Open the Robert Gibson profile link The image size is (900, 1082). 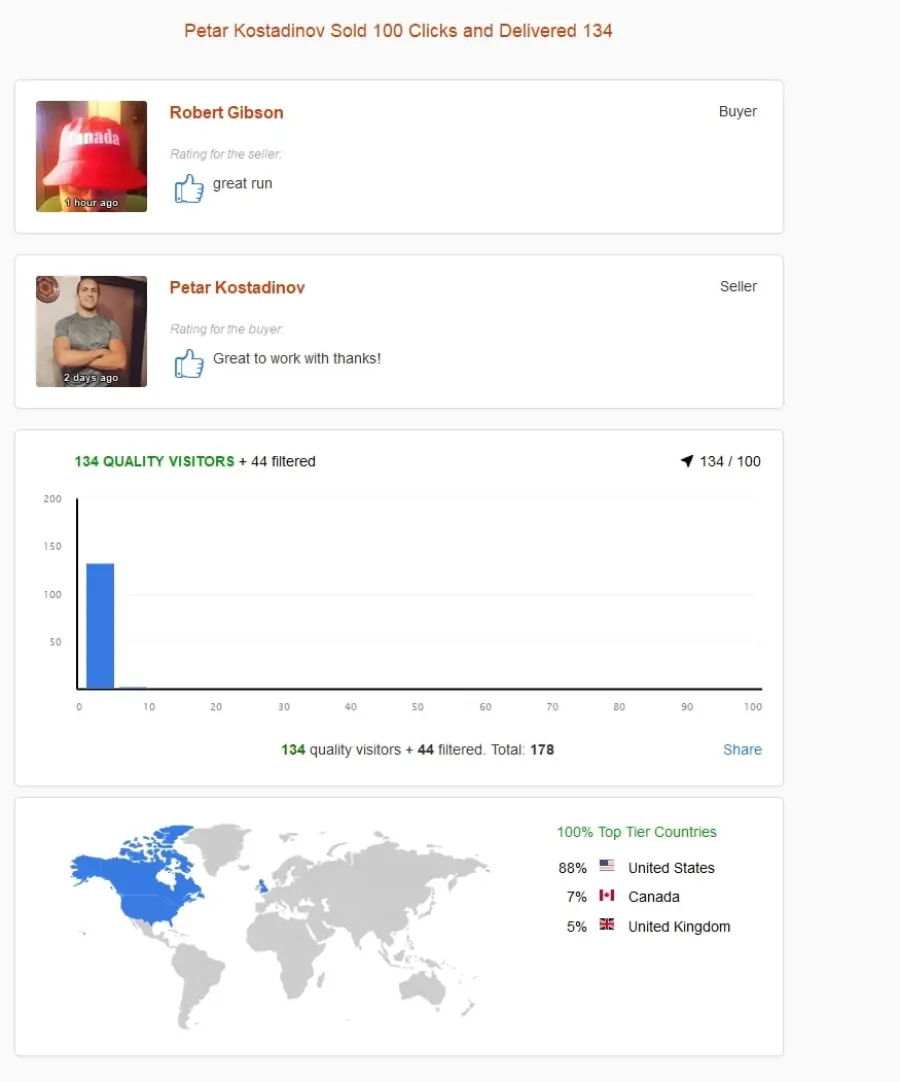coord(226,112)
